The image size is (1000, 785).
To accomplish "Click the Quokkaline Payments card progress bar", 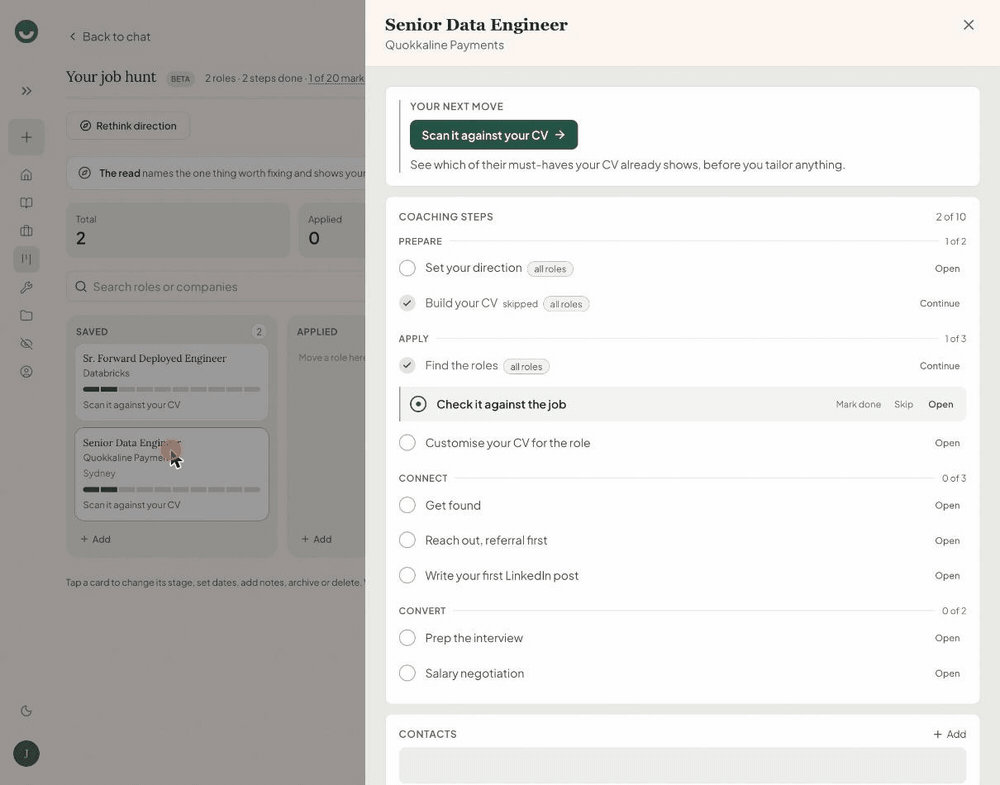I will coord(172,490).
